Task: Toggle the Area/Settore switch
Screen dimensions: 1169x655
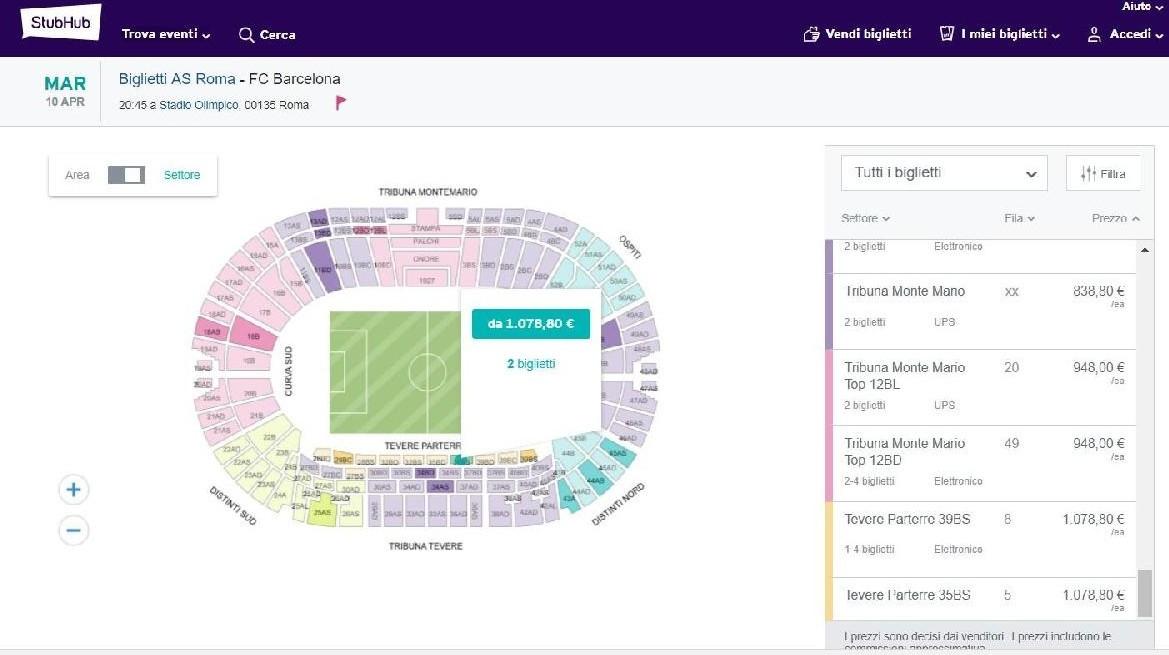Action: 127,175
